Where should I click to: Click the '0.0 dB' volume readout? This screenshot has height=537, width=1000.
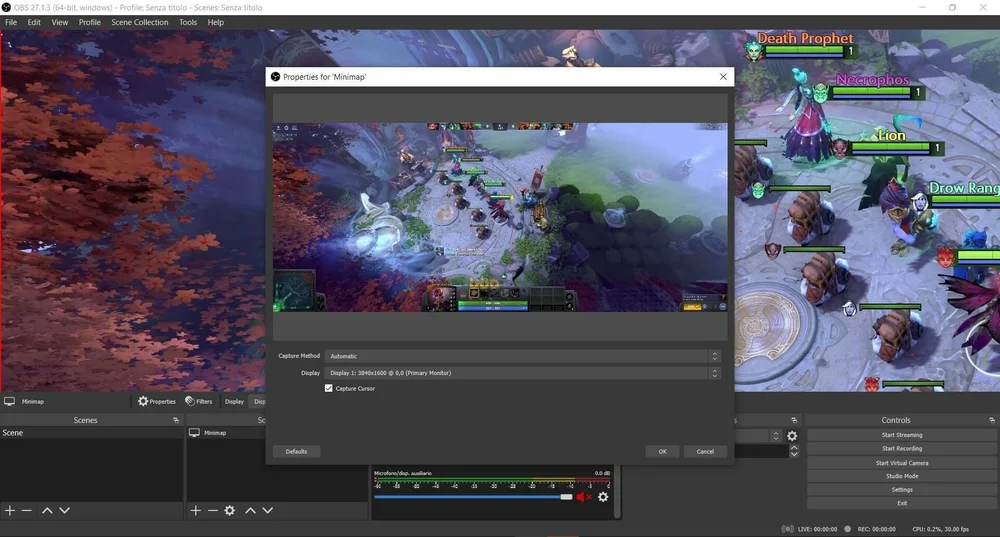point(602,473)
